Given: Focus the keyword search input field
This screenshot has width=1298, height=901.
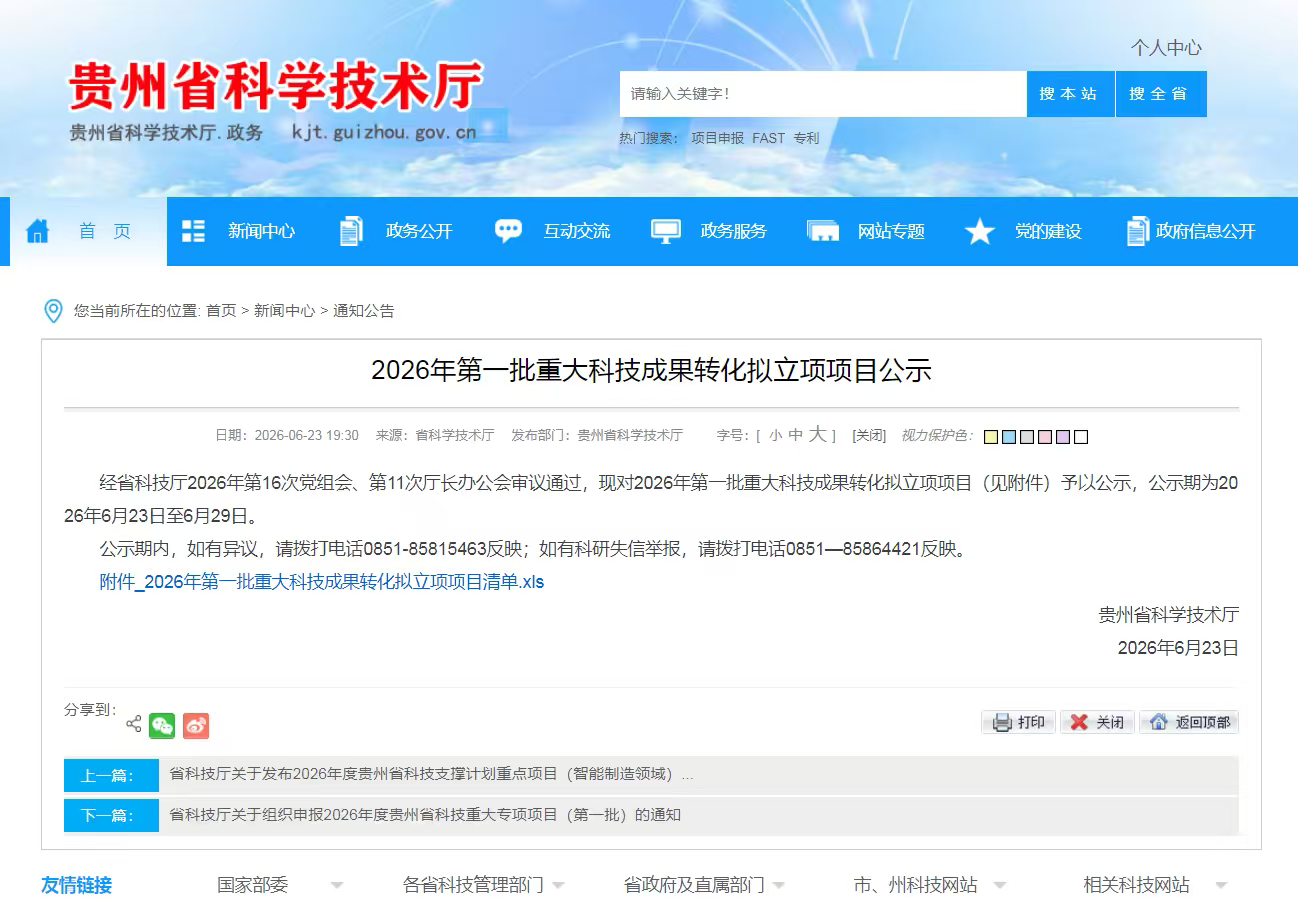Looking at the screenshot, I should [x=823, y=94].
